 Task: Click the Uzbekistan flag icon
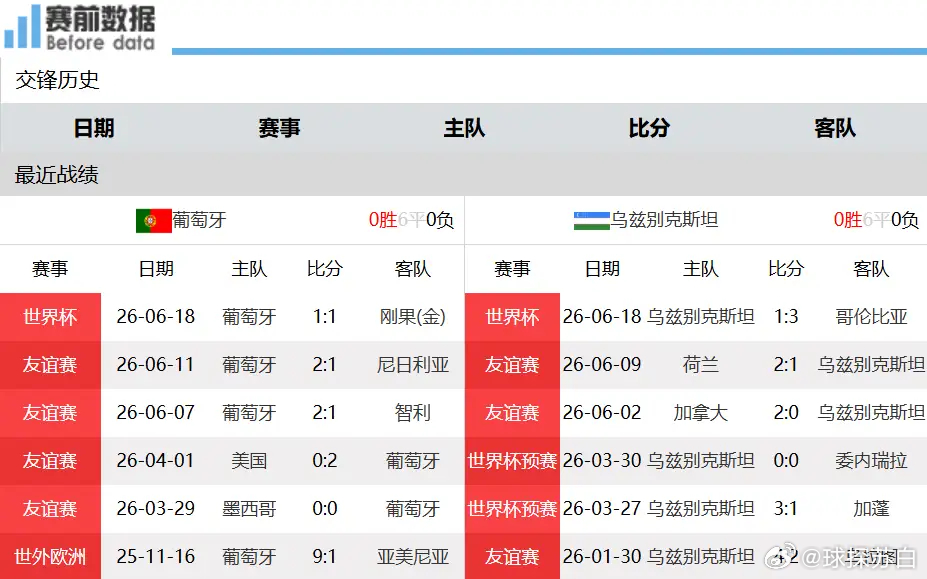[x=592, y=221]
